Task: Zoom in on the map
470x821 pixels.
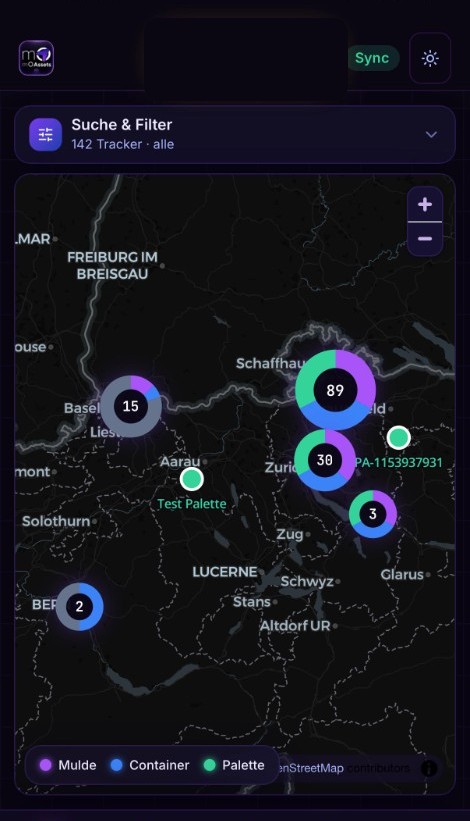Action: click(425, 204)
